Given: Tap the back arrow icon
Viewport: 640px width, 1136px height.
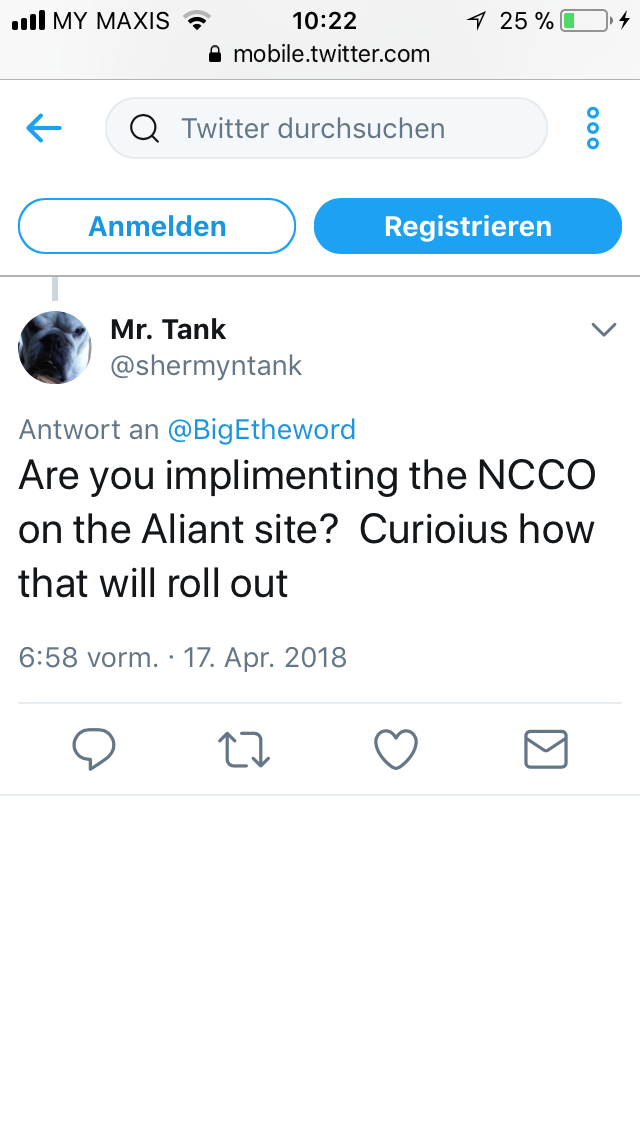Looking at the screenshot, I should coord(44,128).
